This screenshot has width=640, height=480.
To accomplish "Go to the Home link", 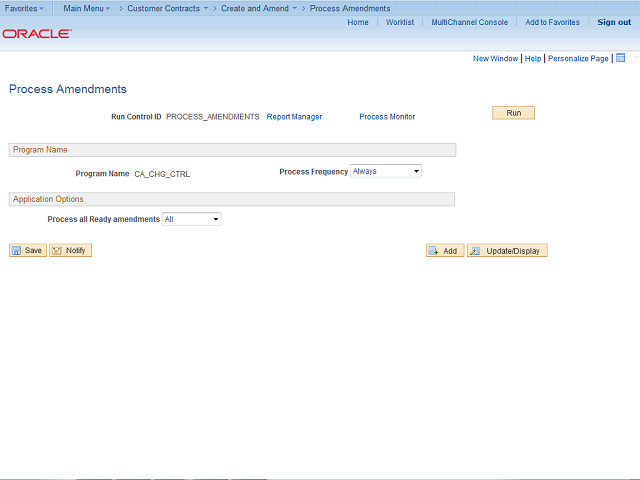I will [358, 22].
